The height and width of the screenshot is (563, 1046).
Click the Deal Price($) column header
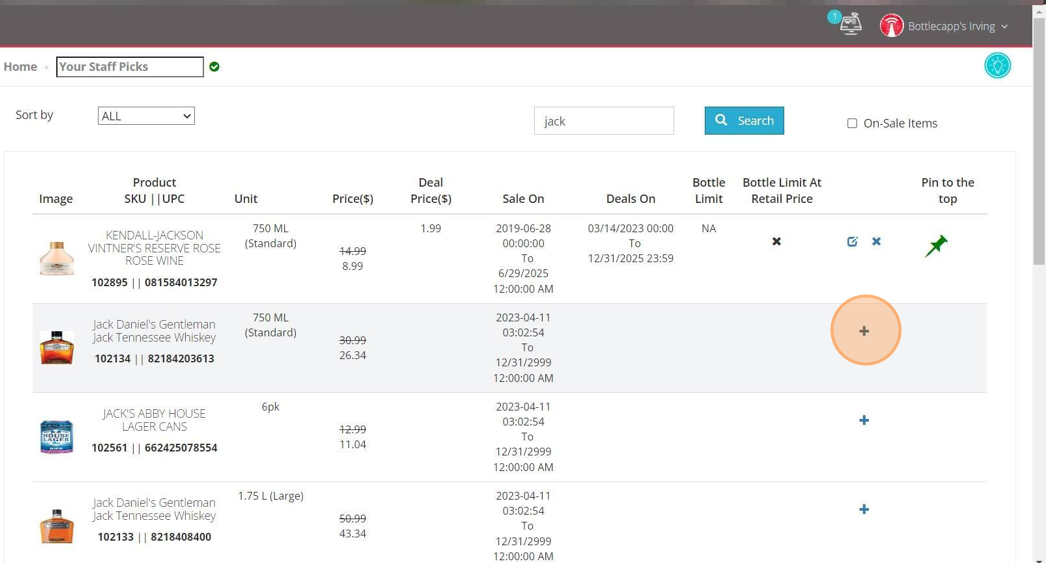pyautogui.click(x=431, y=191)
